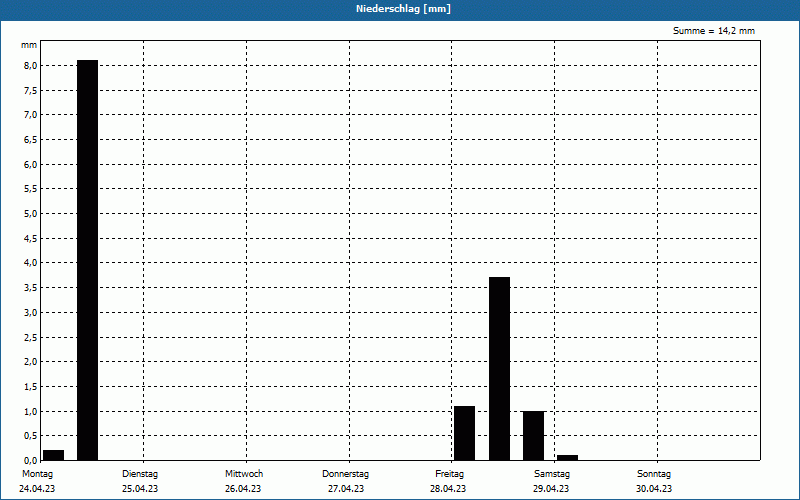
Task: Click the 'Montag' axis label
Action: point(37,474)
